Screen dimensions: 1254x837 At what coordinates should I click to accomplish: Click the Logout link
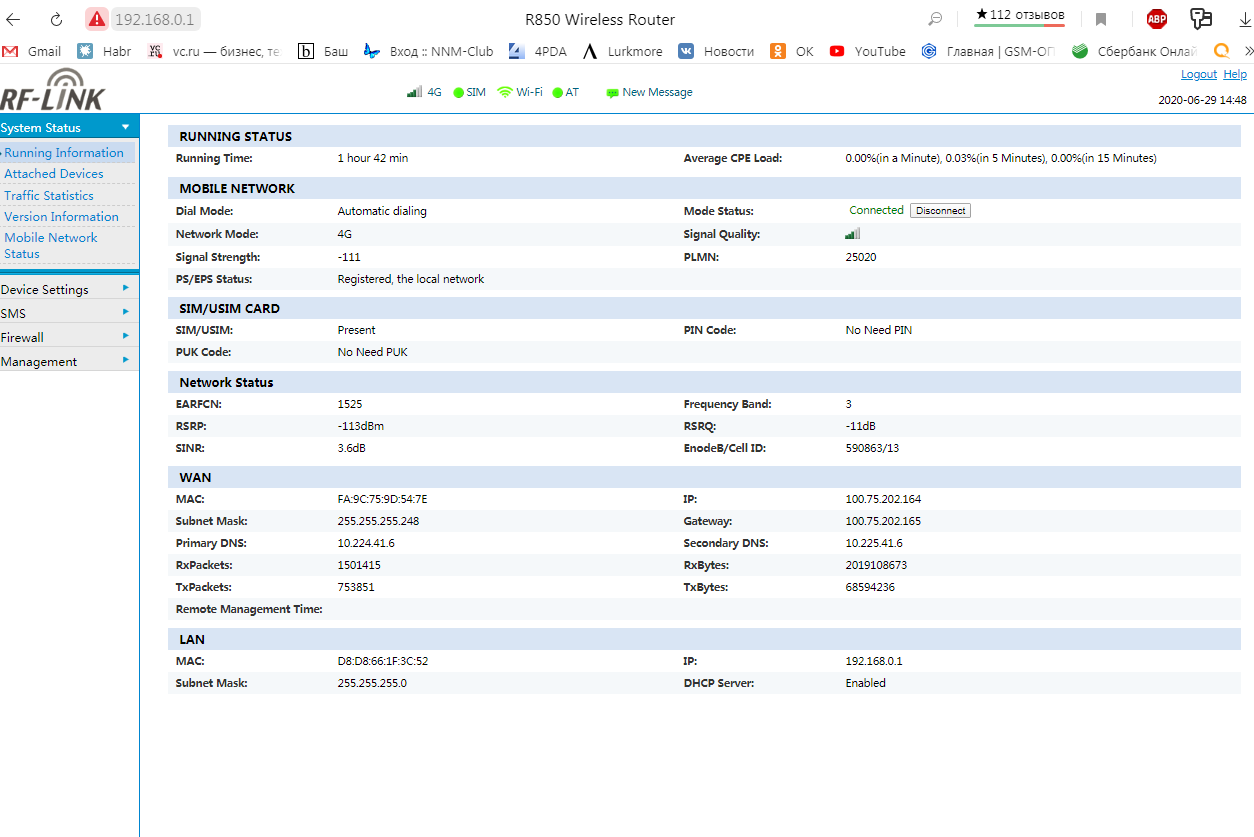click(1198, 74)
